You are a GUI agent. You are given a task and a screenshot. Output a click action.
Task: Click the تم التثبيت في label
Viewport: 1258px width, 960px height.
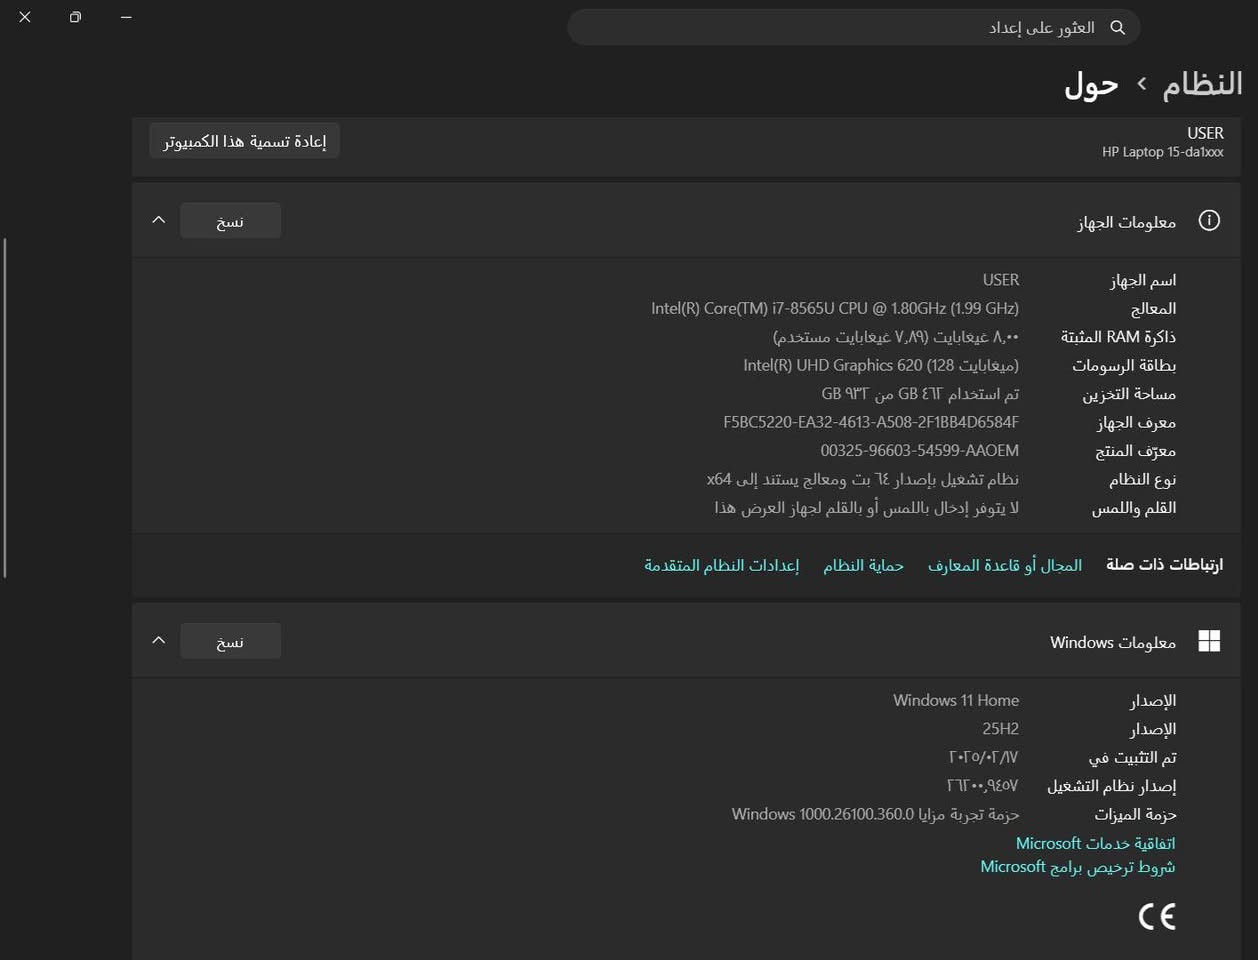click(x=1132, y=758)
